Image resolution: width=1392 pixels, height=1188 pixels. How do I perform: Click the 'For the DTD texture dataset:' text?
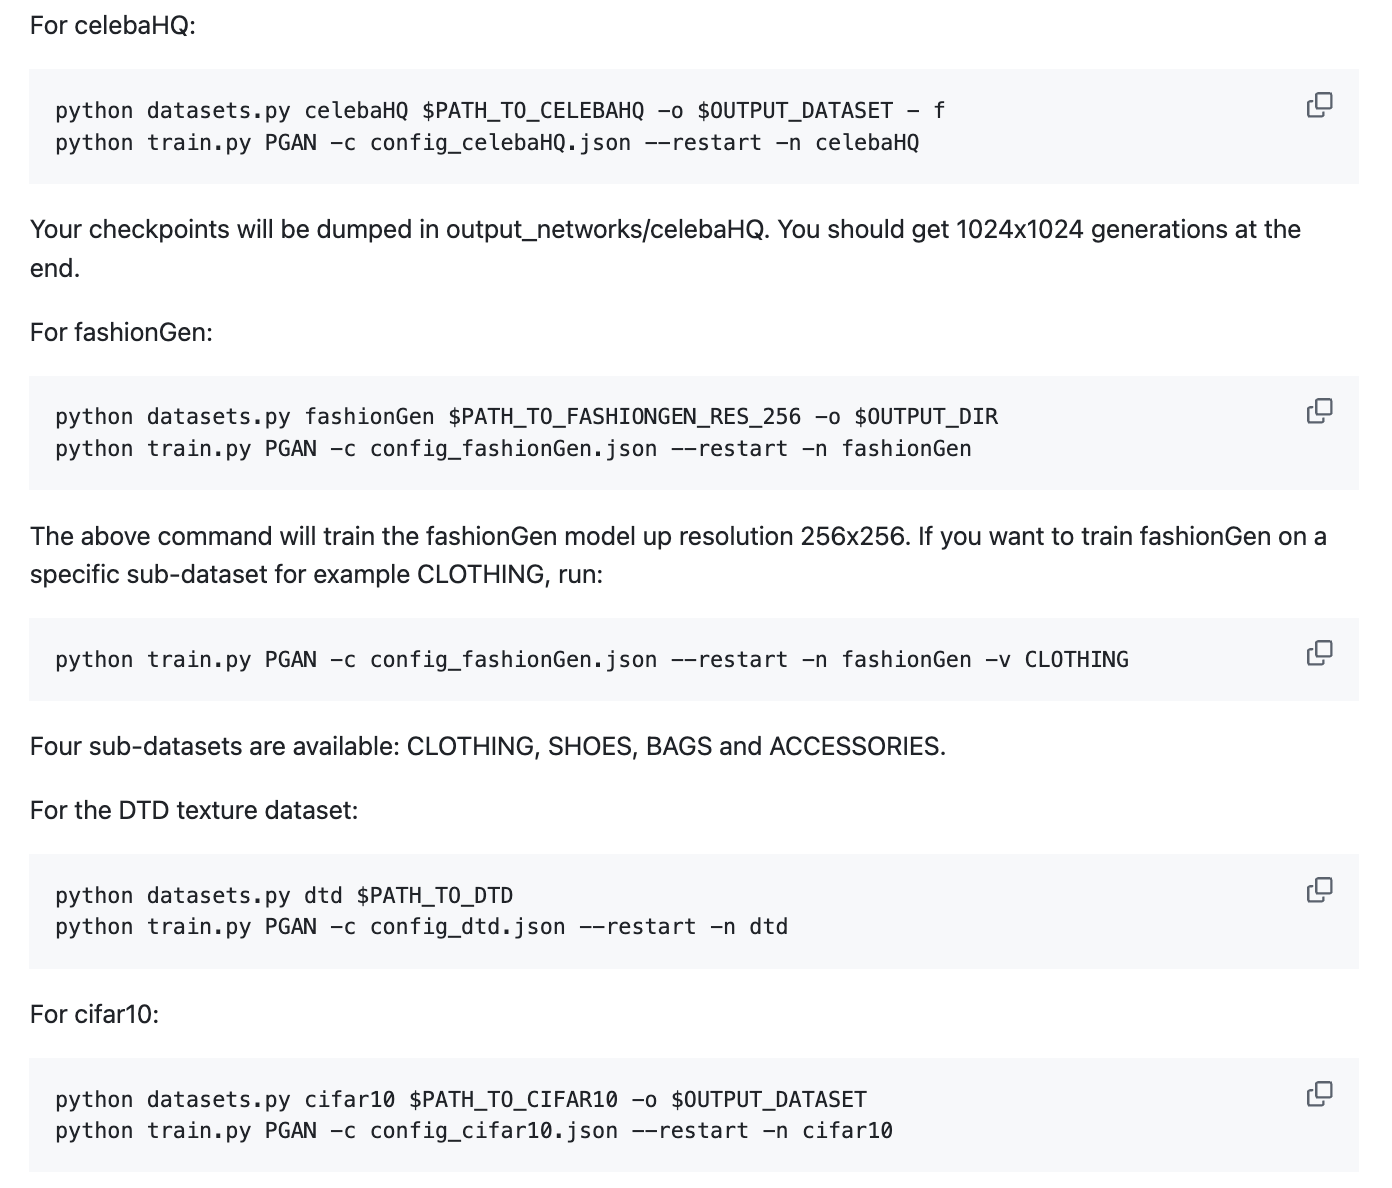click(194, 810)
